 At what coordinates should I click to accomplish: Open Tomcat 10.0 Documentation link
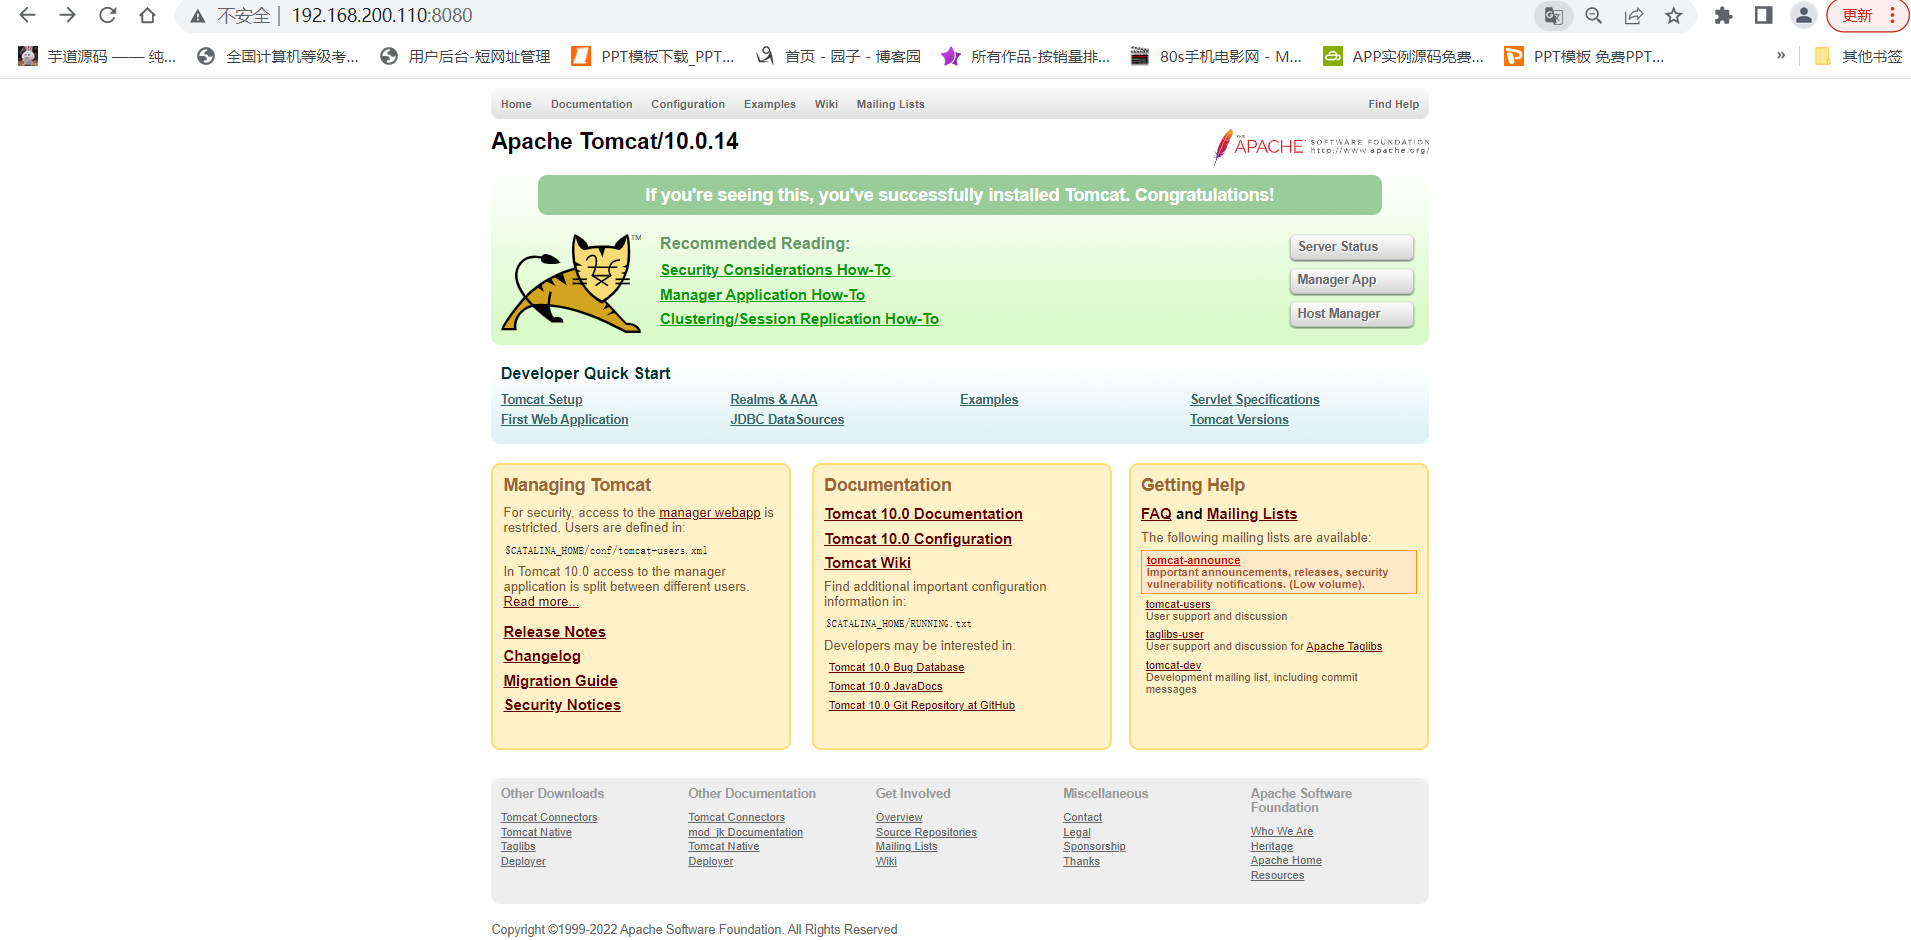(x=923, y=514)
